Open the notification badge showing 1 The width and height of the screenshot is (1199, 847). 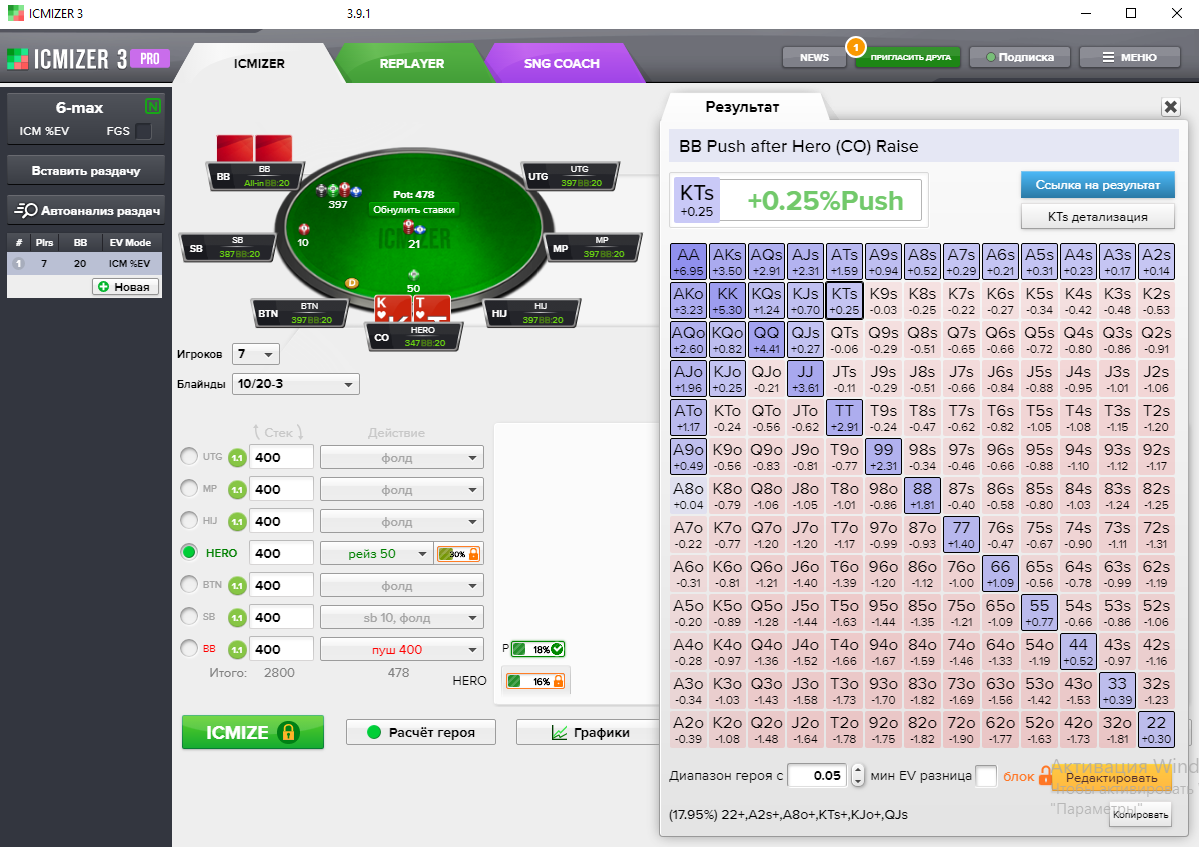[856, 47]
